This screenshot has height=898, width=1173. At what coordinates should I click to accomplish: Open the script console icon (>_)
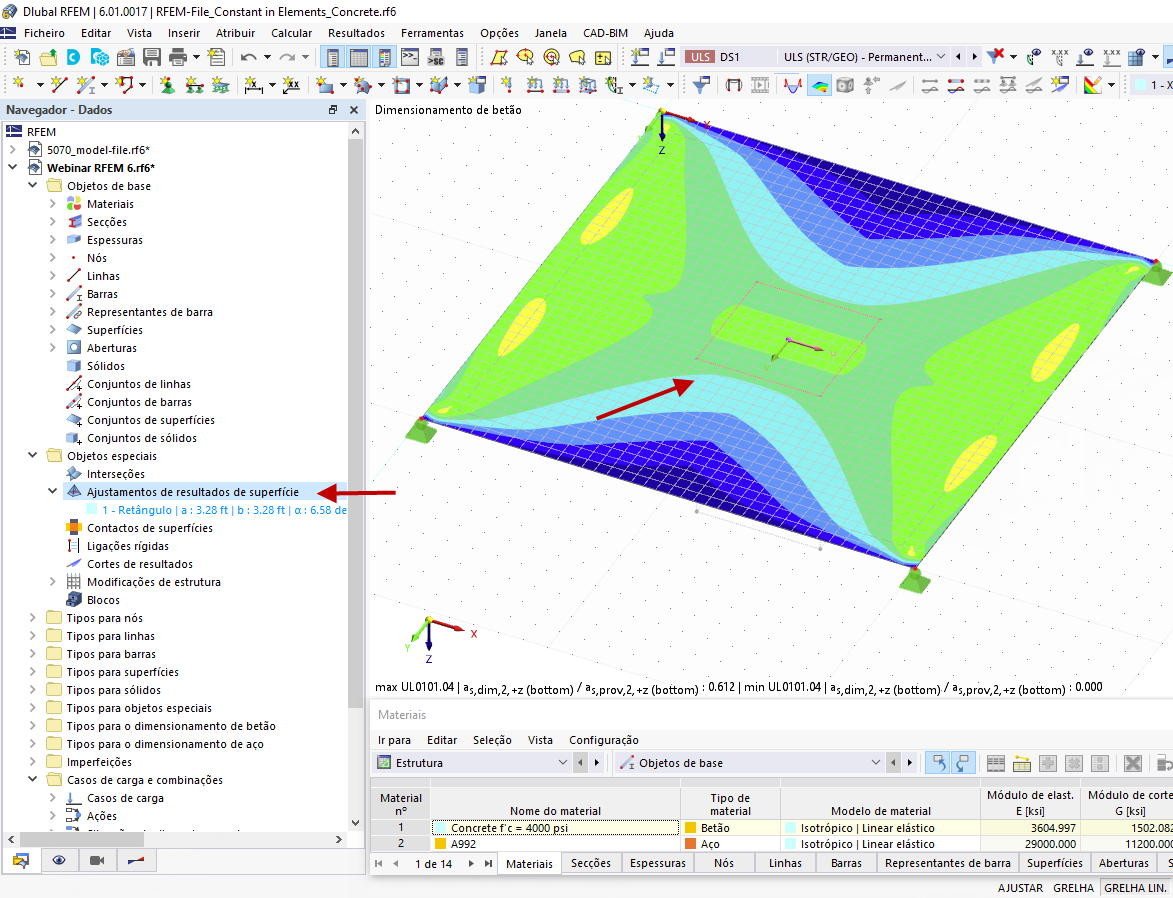pyautogui.click(x=409, y=57)
